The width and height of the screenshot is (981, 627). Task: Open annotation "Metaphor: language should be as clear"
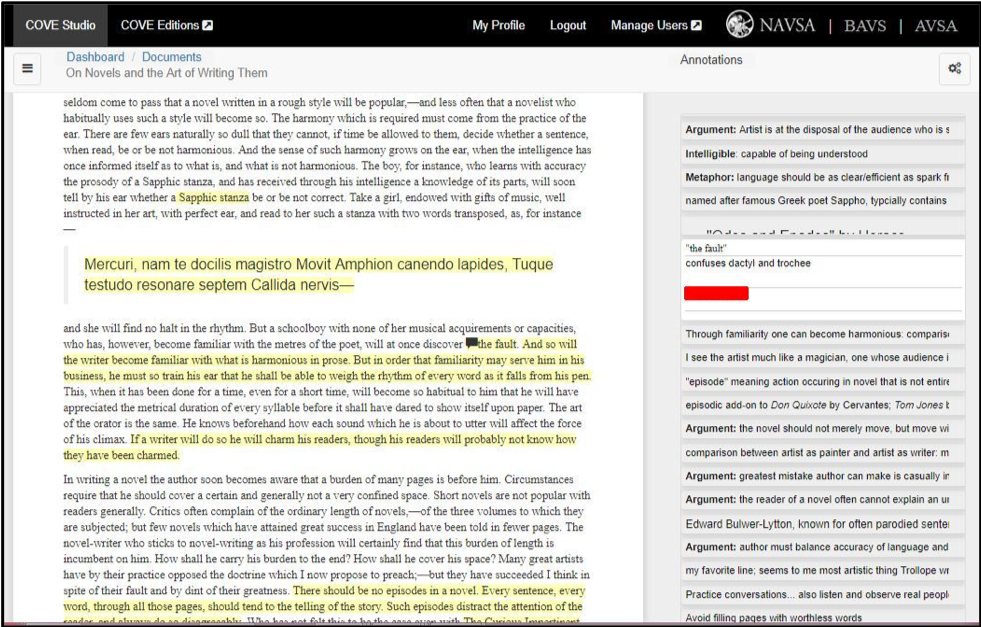click(822, 177)
